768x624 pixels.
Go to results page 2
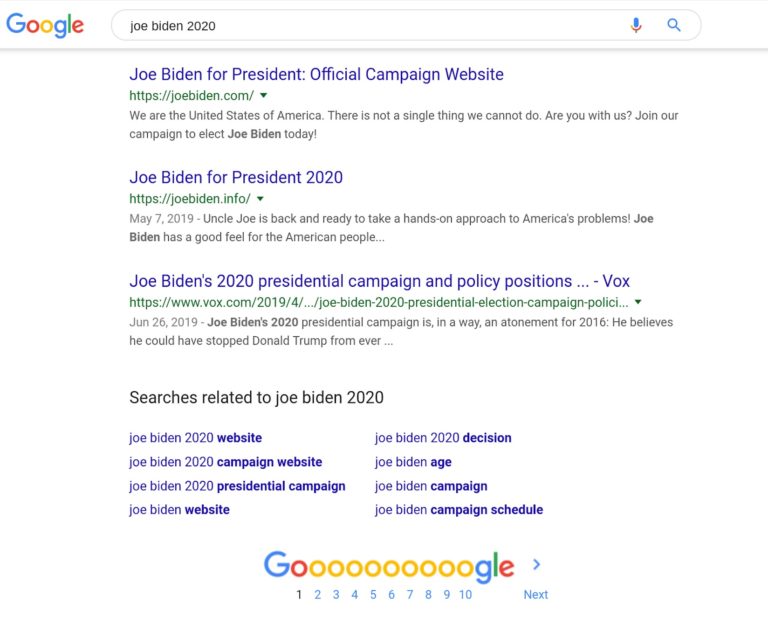tap(318, 595)
